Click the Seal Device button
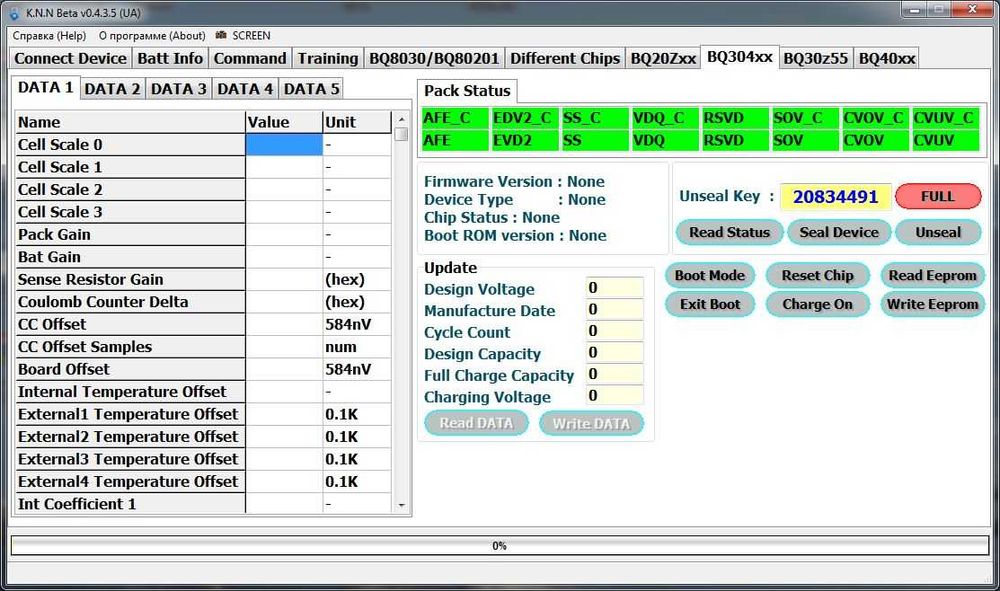 tap(839, 232)
